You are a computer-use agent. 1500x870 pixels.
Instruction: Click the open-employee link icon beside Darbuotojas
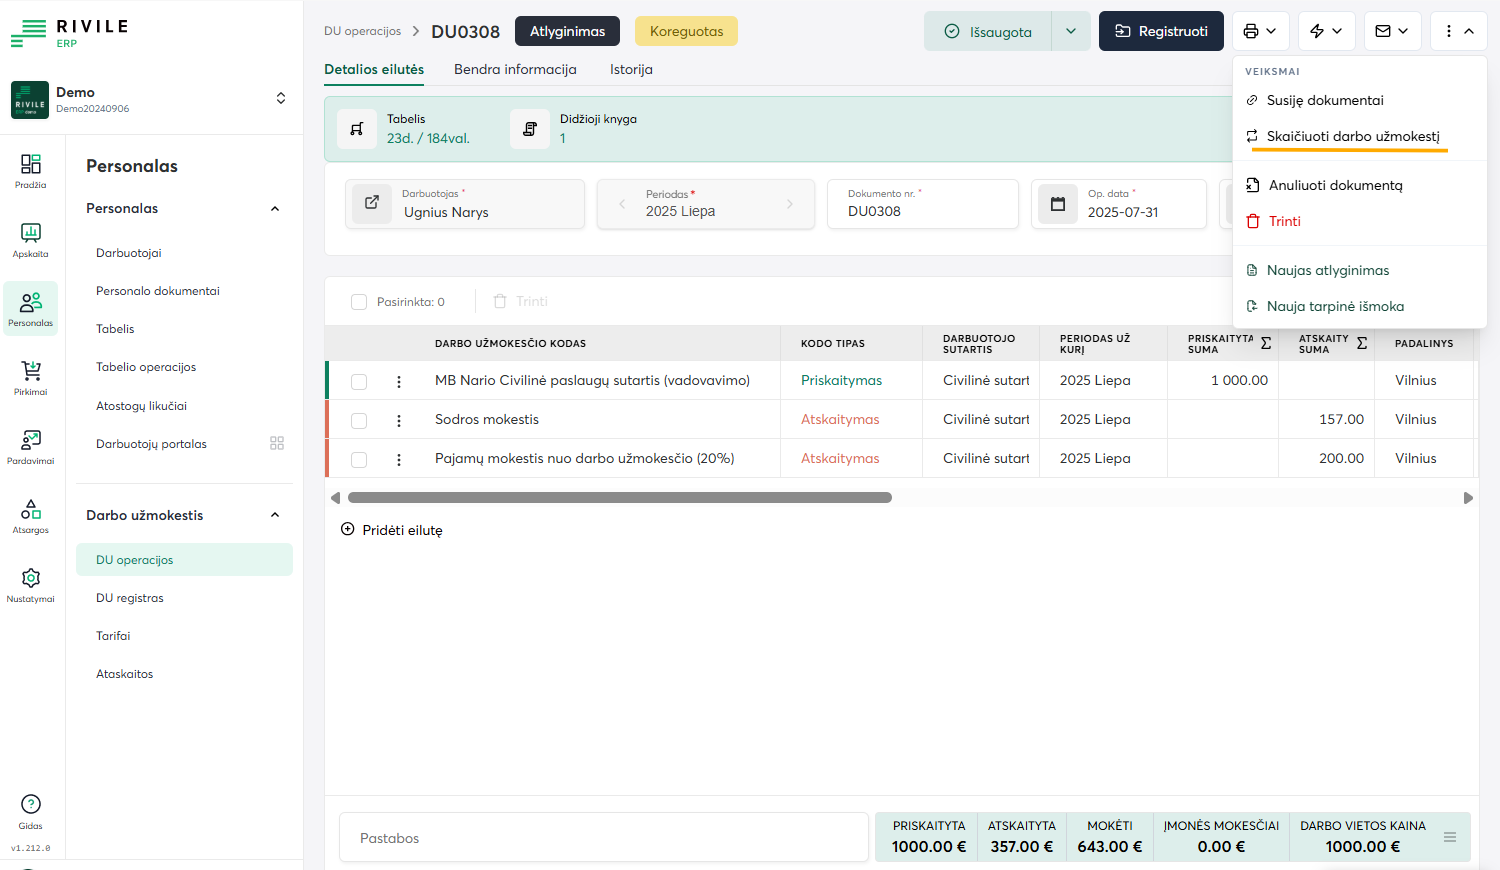tap(372, 203)
